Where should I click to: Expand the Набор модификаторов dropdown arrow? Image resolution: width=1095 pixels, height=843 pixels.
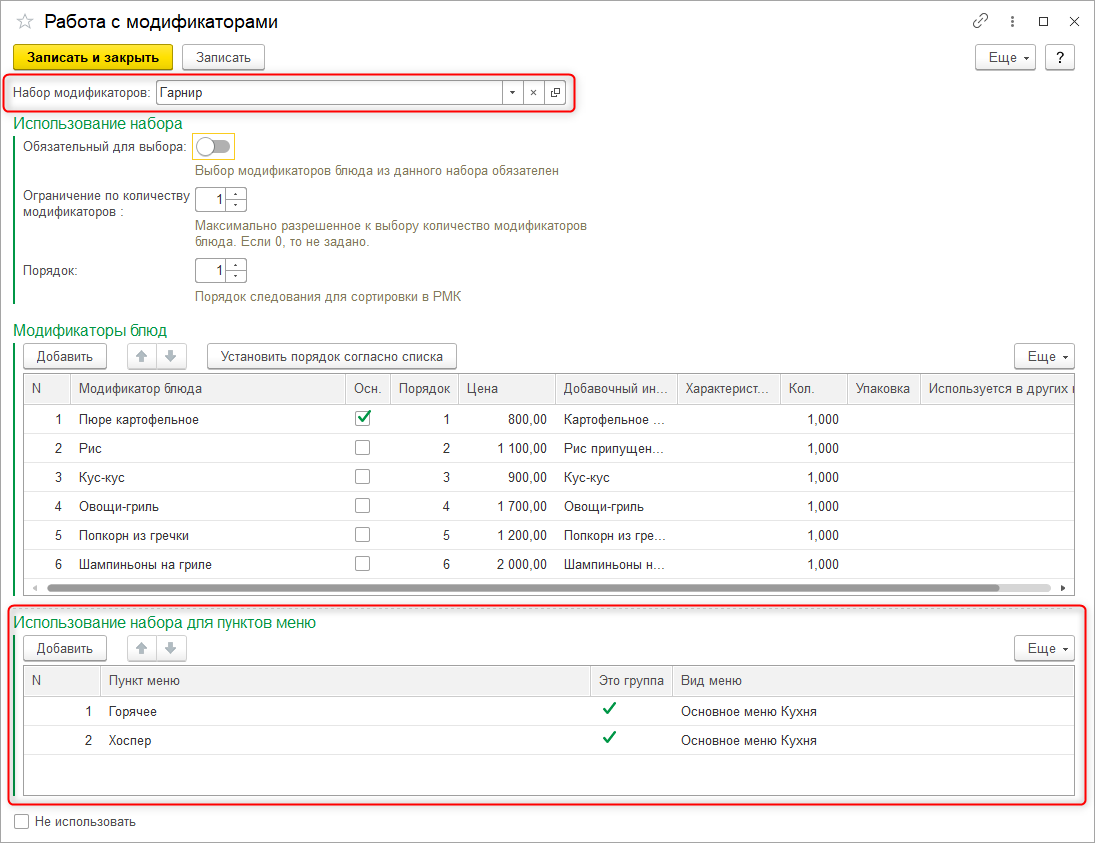pos(512,93)
